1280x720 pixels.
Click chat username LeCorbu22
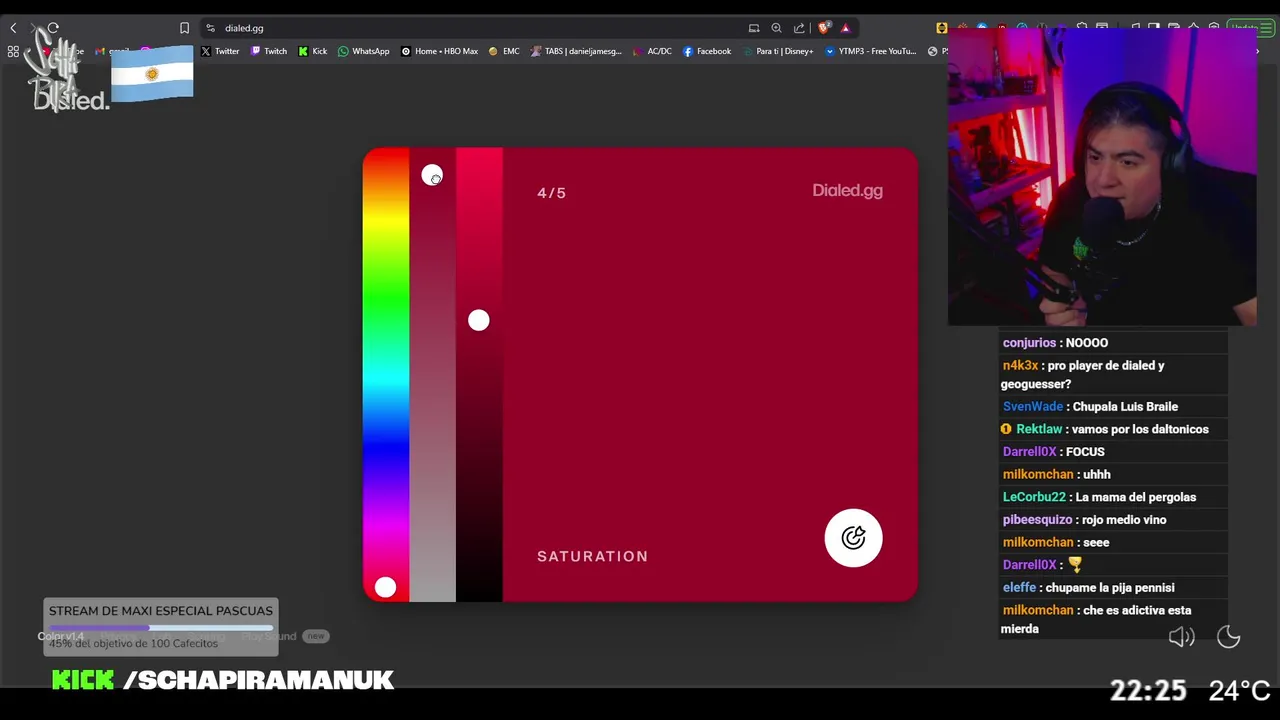click(1034, 497)
